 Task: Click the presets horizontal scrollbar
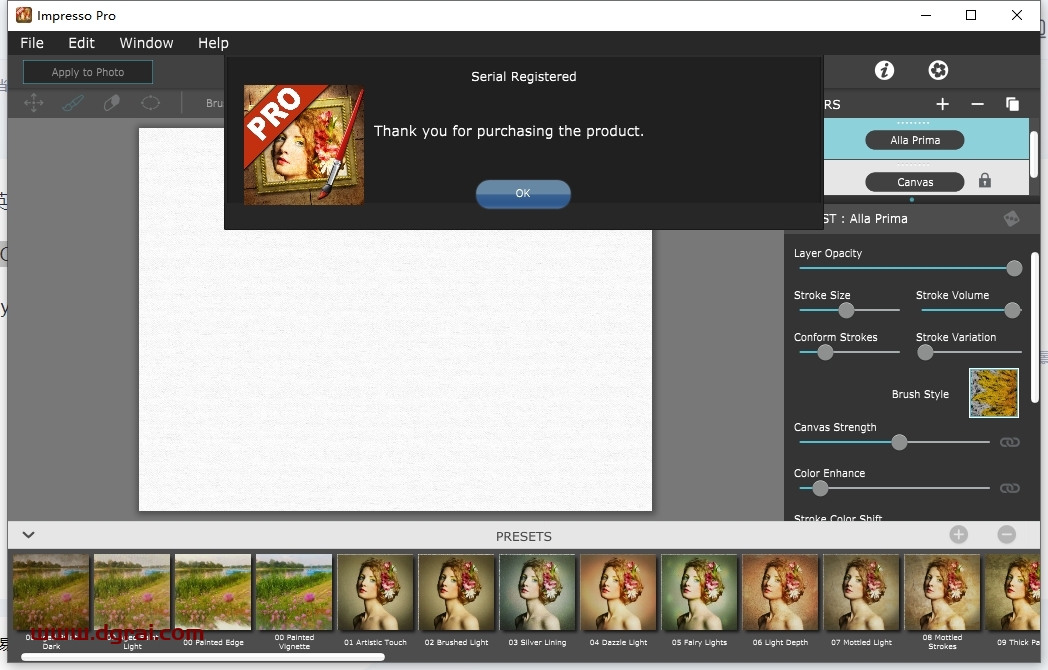[203, 657]
